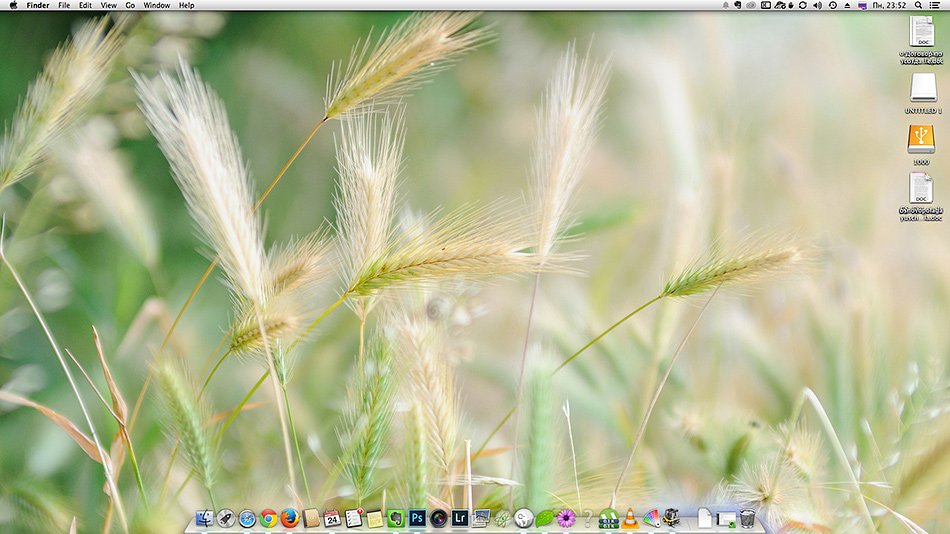Open the color fan swatch app in Dock

pos(651,518)
